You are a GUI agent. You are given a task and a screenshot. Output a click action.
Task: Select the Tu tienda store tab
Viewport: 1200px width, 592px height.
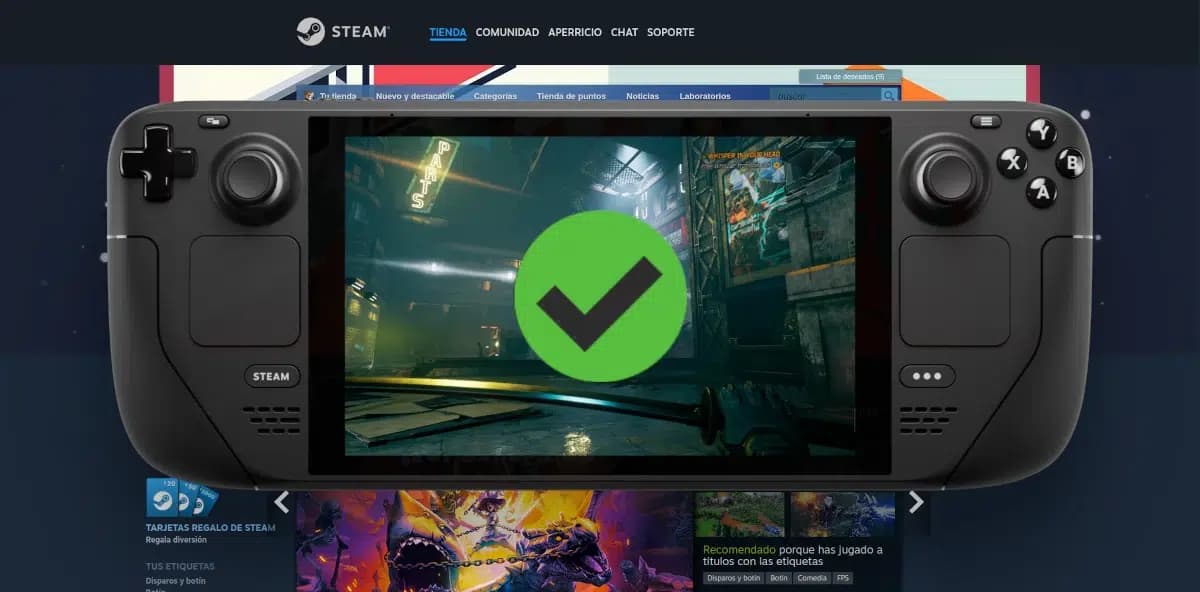point(337,96)
